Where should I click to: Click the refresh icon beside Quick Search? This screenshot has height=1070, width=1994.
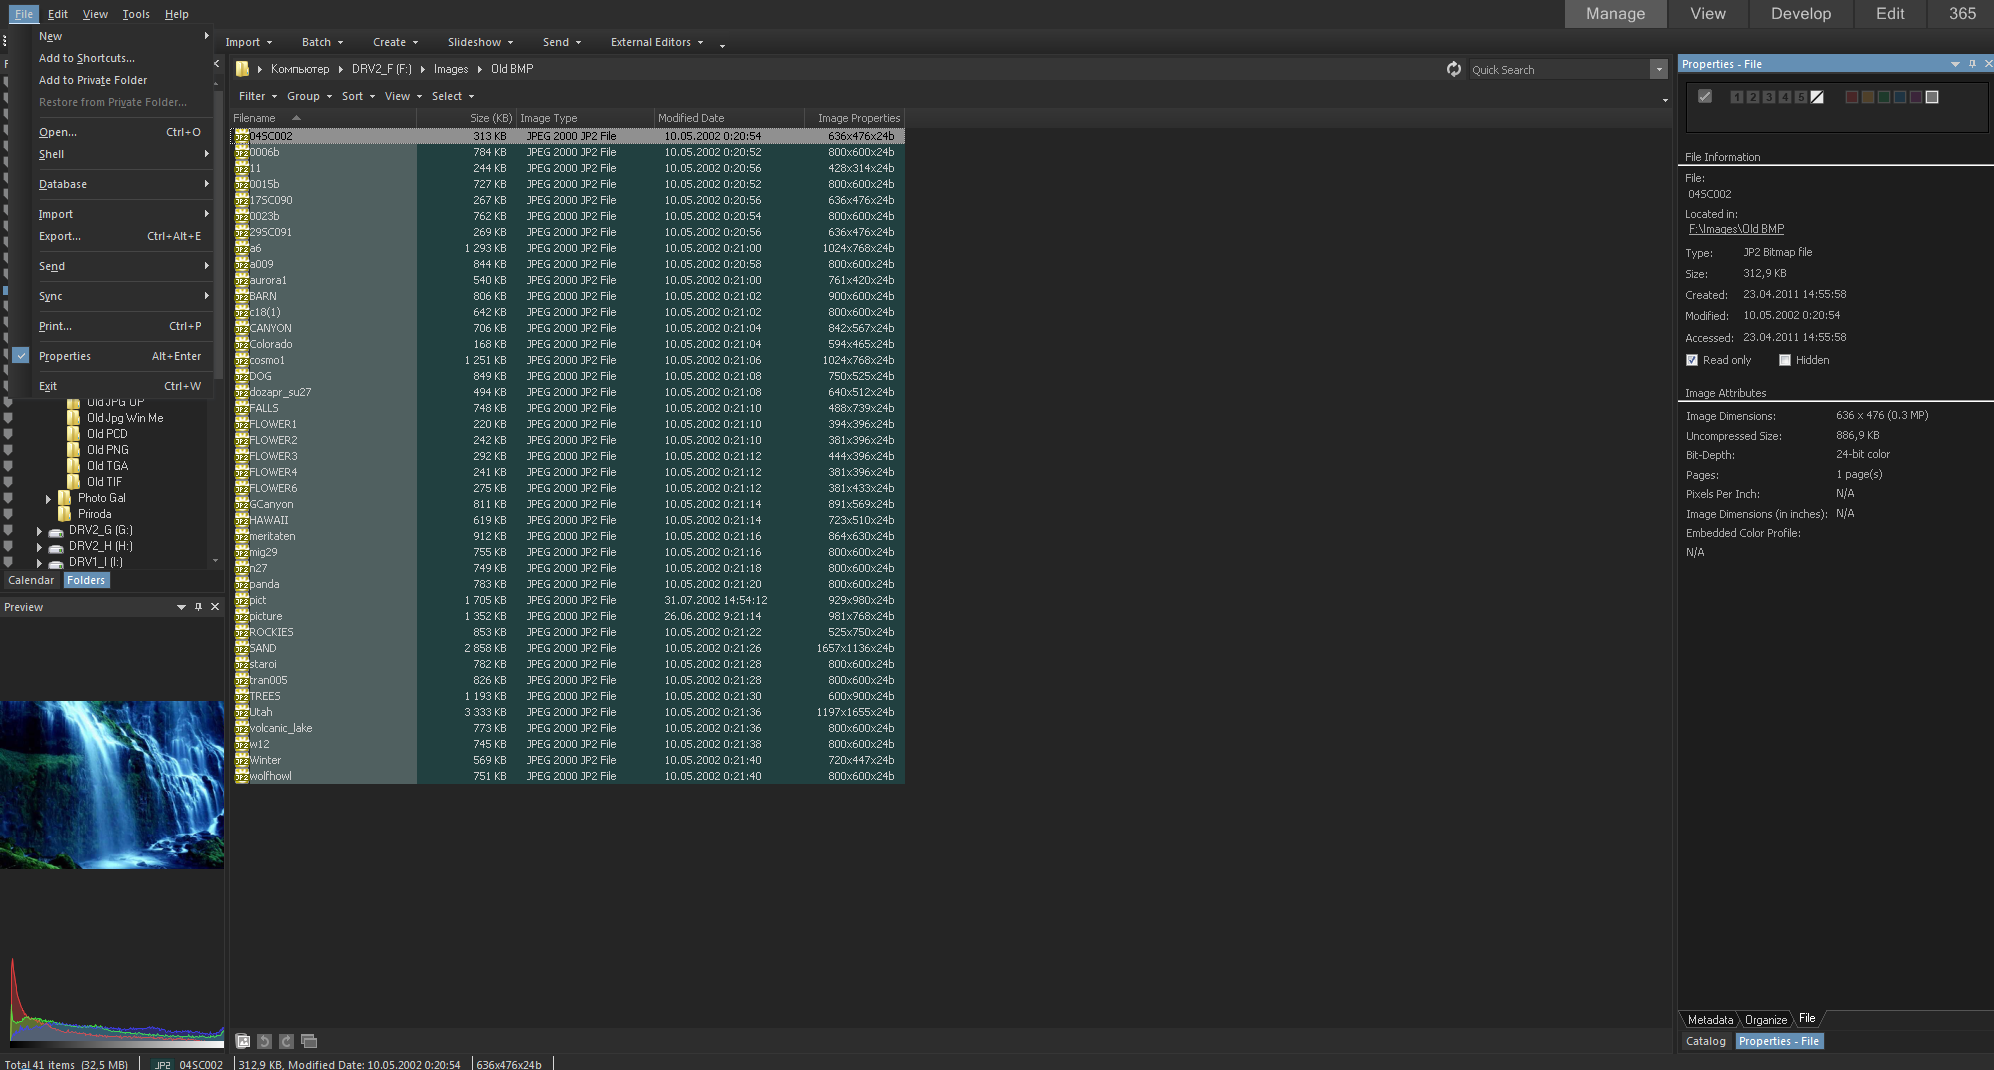1453,69
